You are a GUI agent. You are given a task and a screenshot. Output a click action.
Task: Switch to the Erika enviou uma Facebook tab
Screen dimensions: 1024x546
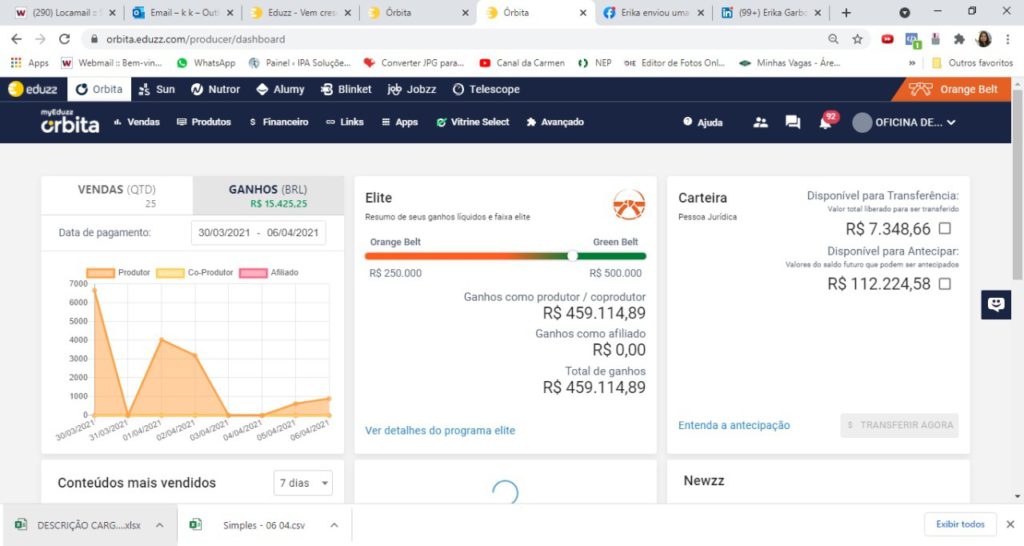[653, 12]
